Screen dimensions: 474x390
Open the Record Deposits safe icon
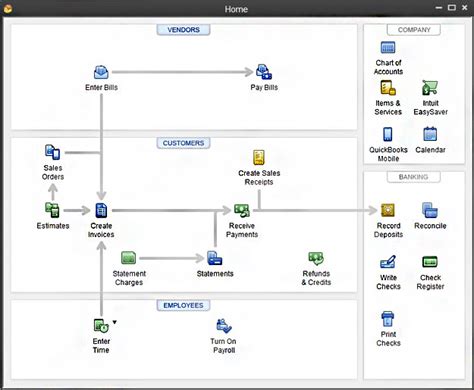coord(388,210)
